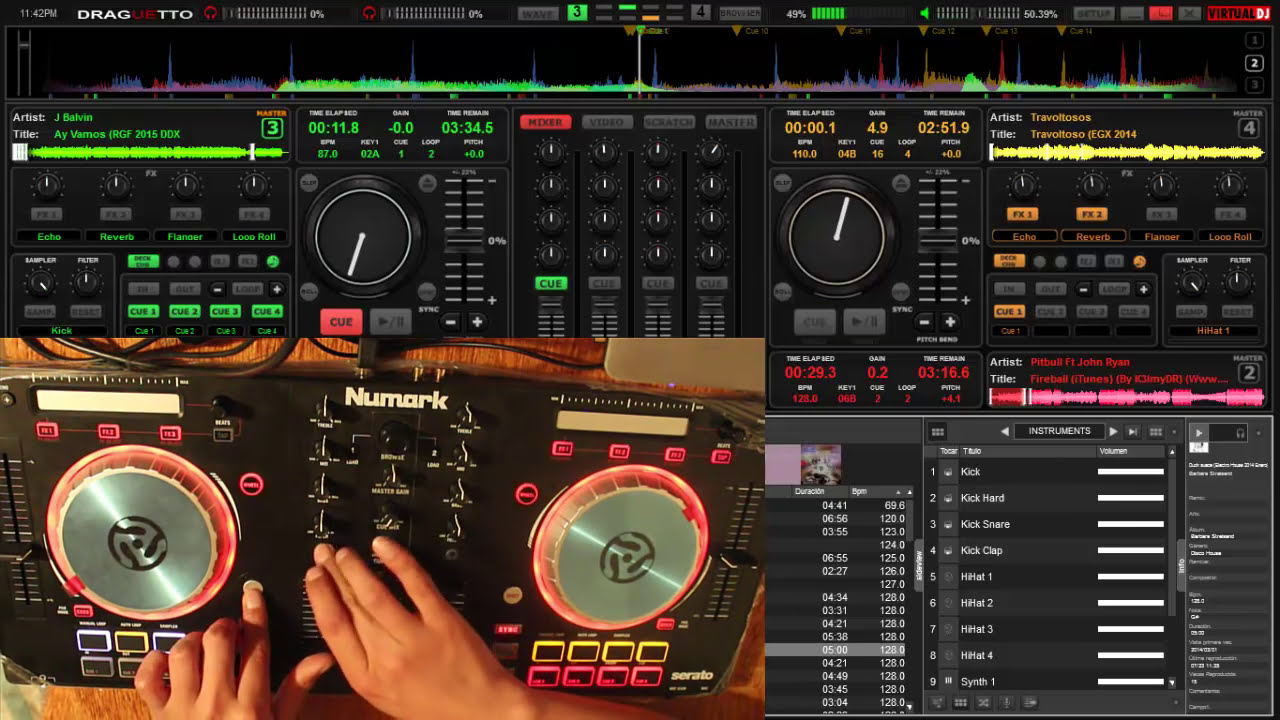This screenshot has width=1280, height=720.
Task: Play the HiHat 1 sample icon
Action: coord(948,577)
